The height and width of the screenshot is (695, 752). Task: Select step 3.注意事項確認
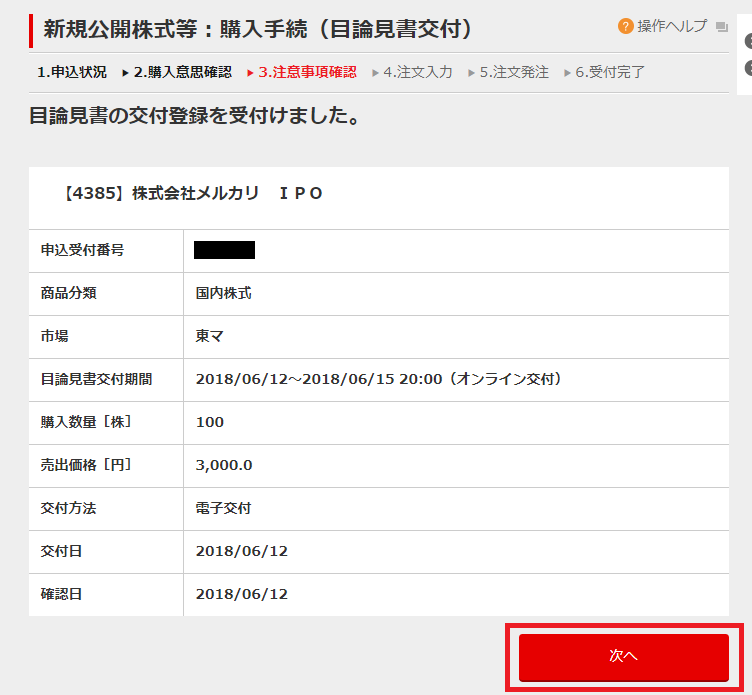[x=307, y=72]
